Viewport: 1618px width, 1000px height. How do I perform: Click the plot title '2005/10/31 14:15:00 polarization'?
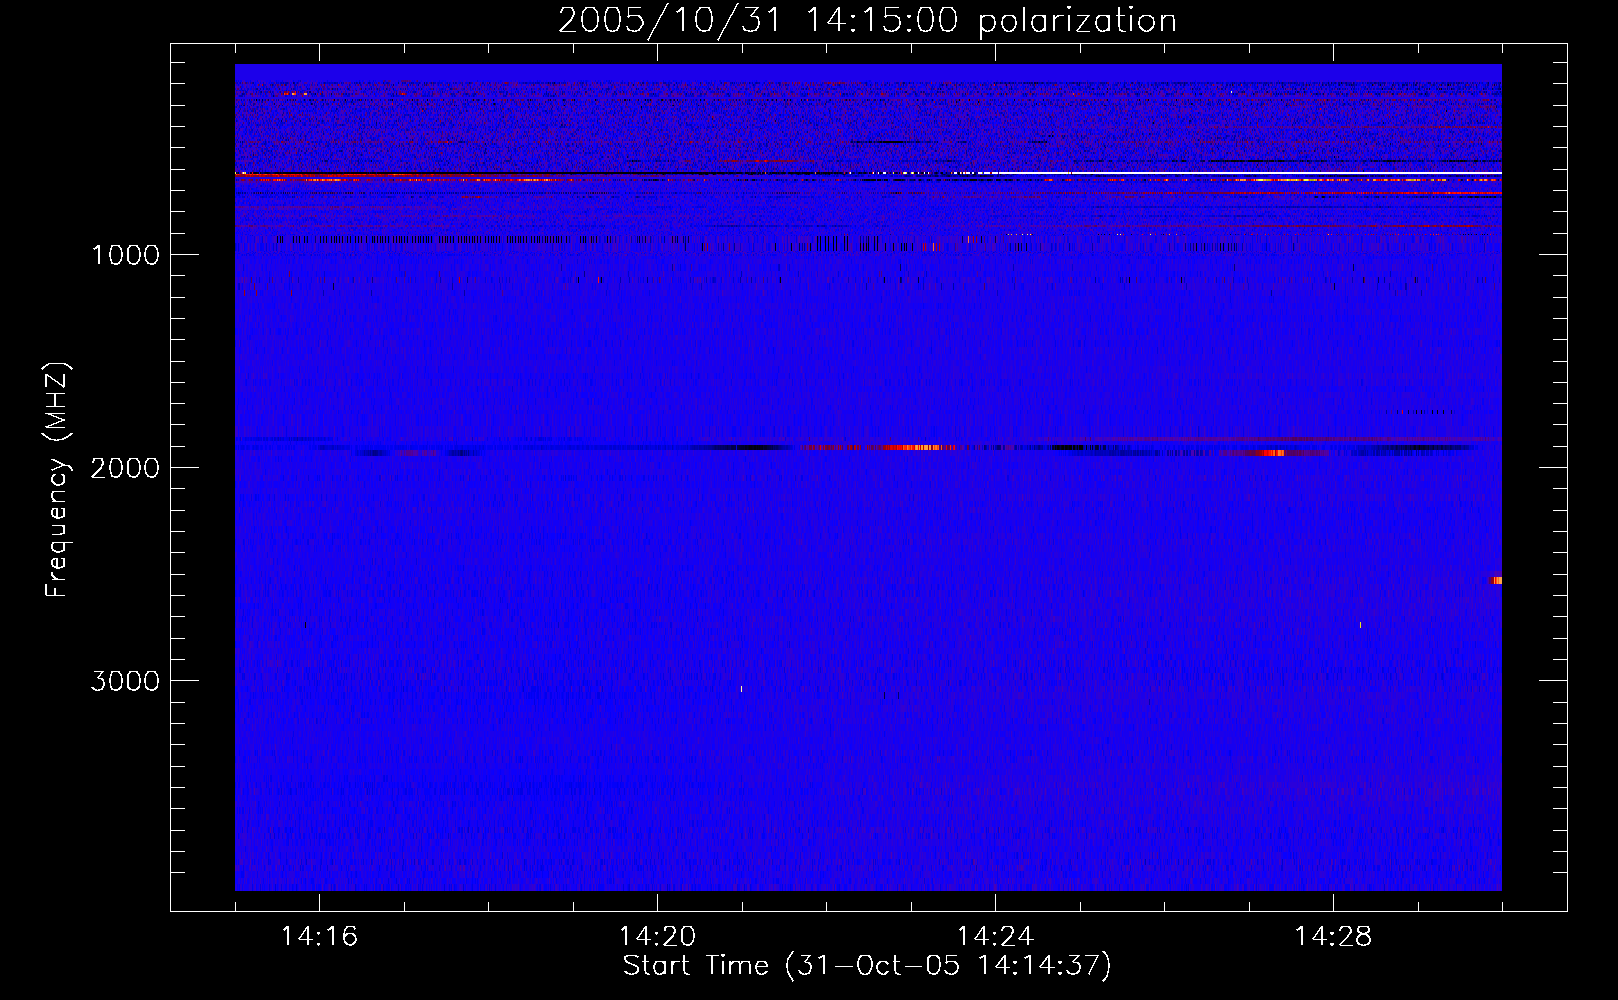(x=867, y=21)
